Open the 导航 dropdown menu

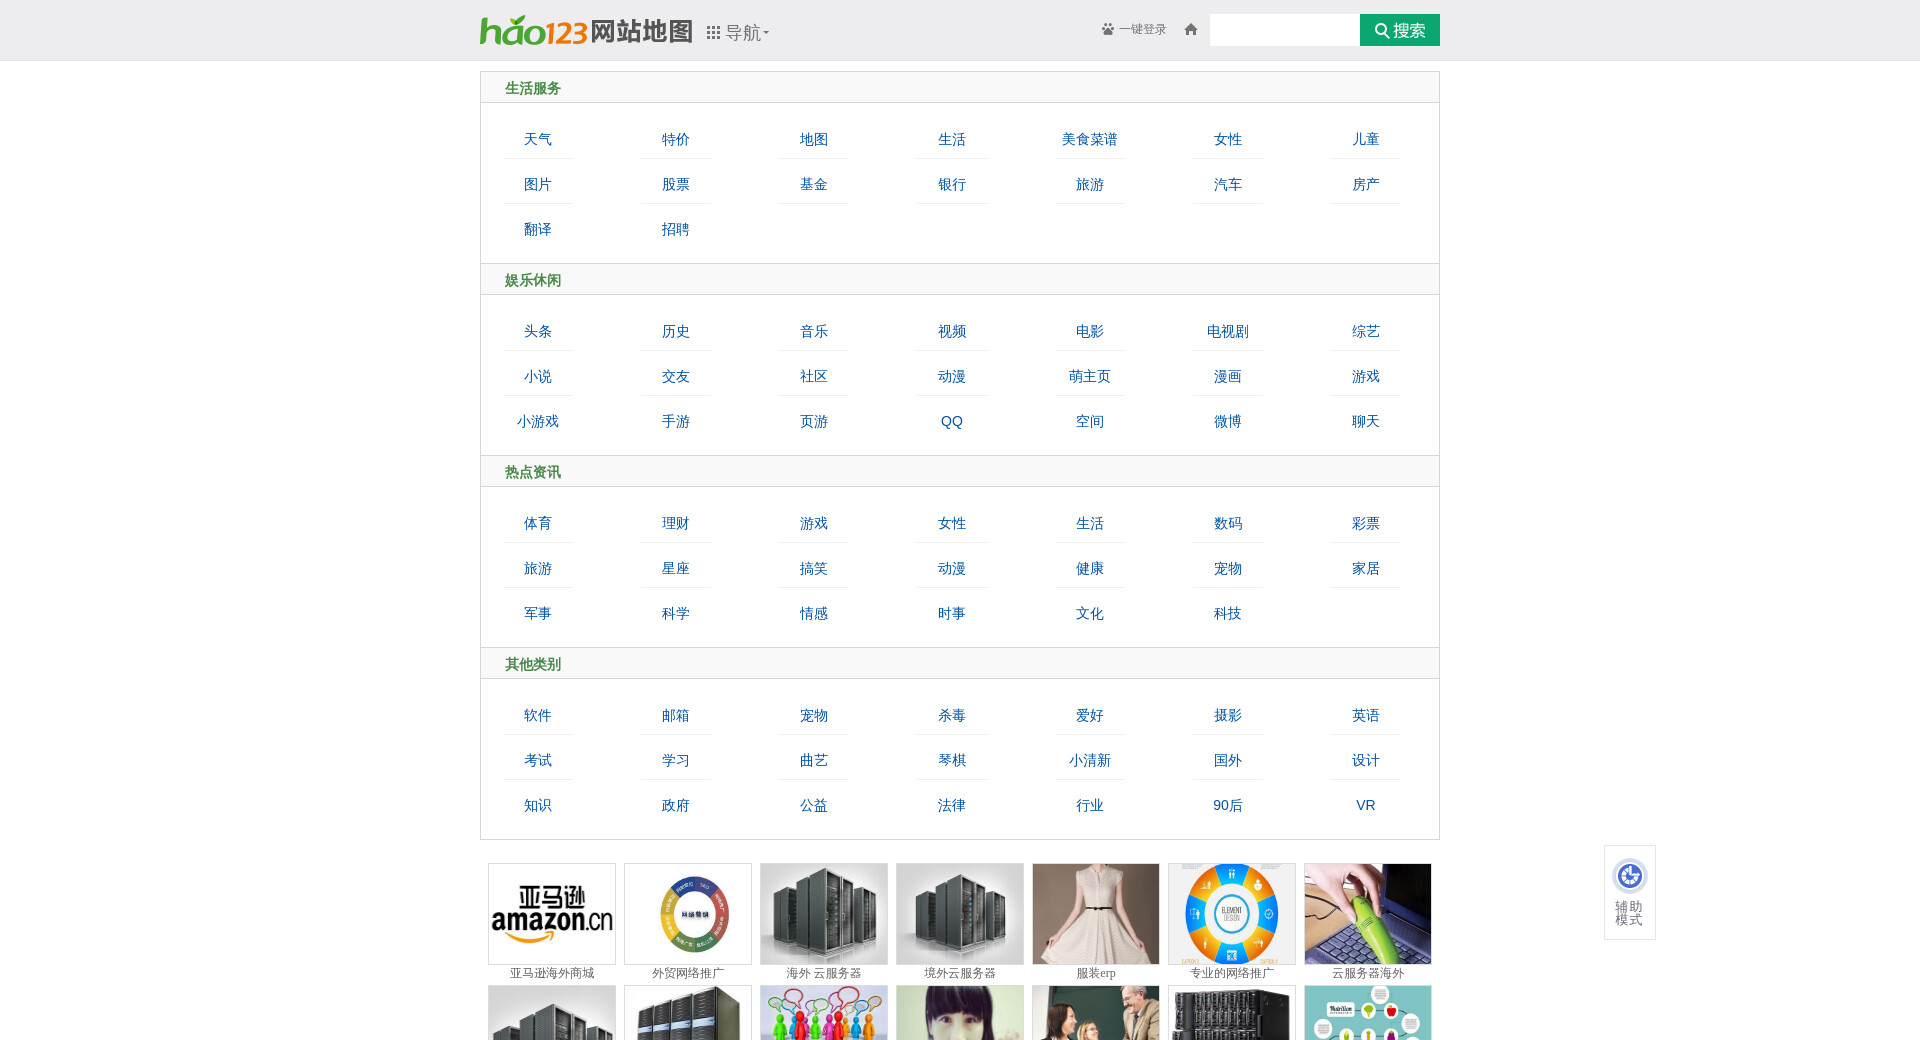[738, 33]
